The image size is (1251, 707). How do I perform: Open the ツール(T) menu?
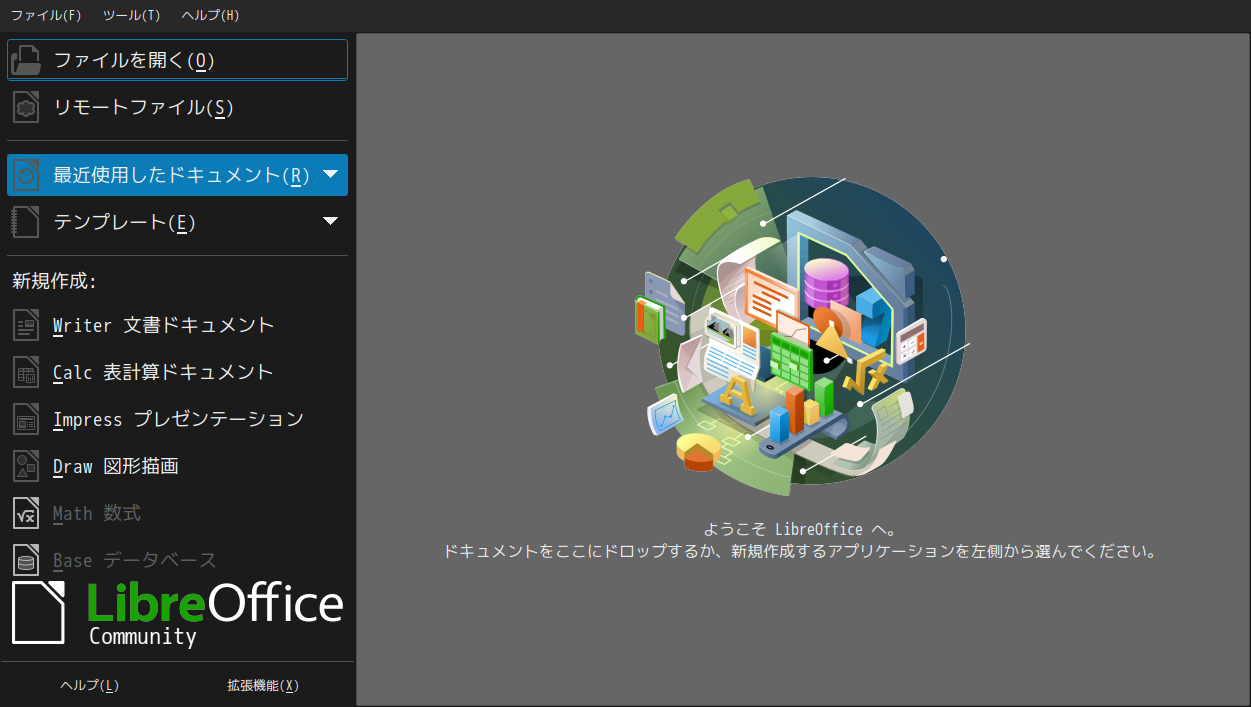tap(131, 15)
